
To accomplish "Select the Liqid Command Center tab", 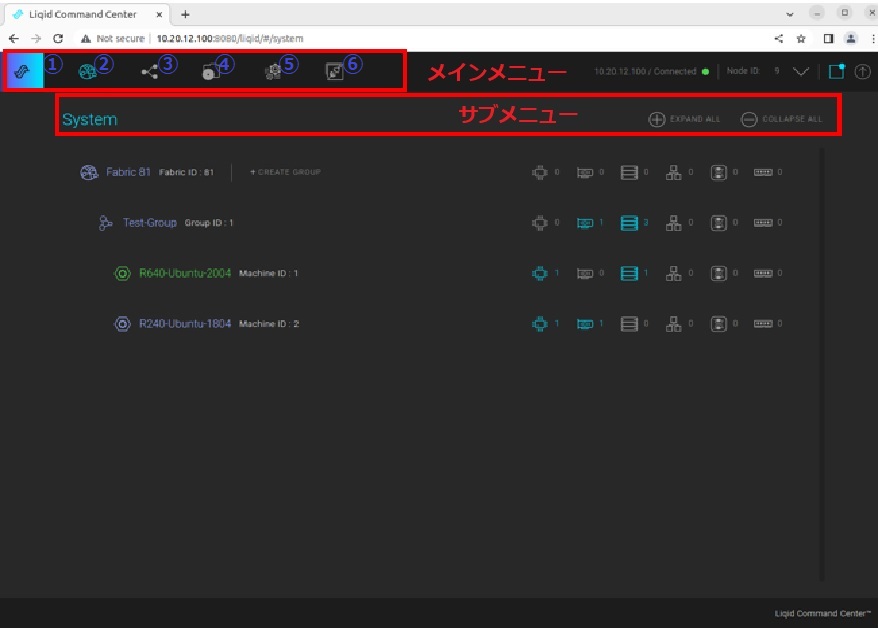I will click(x=87, y=15).
